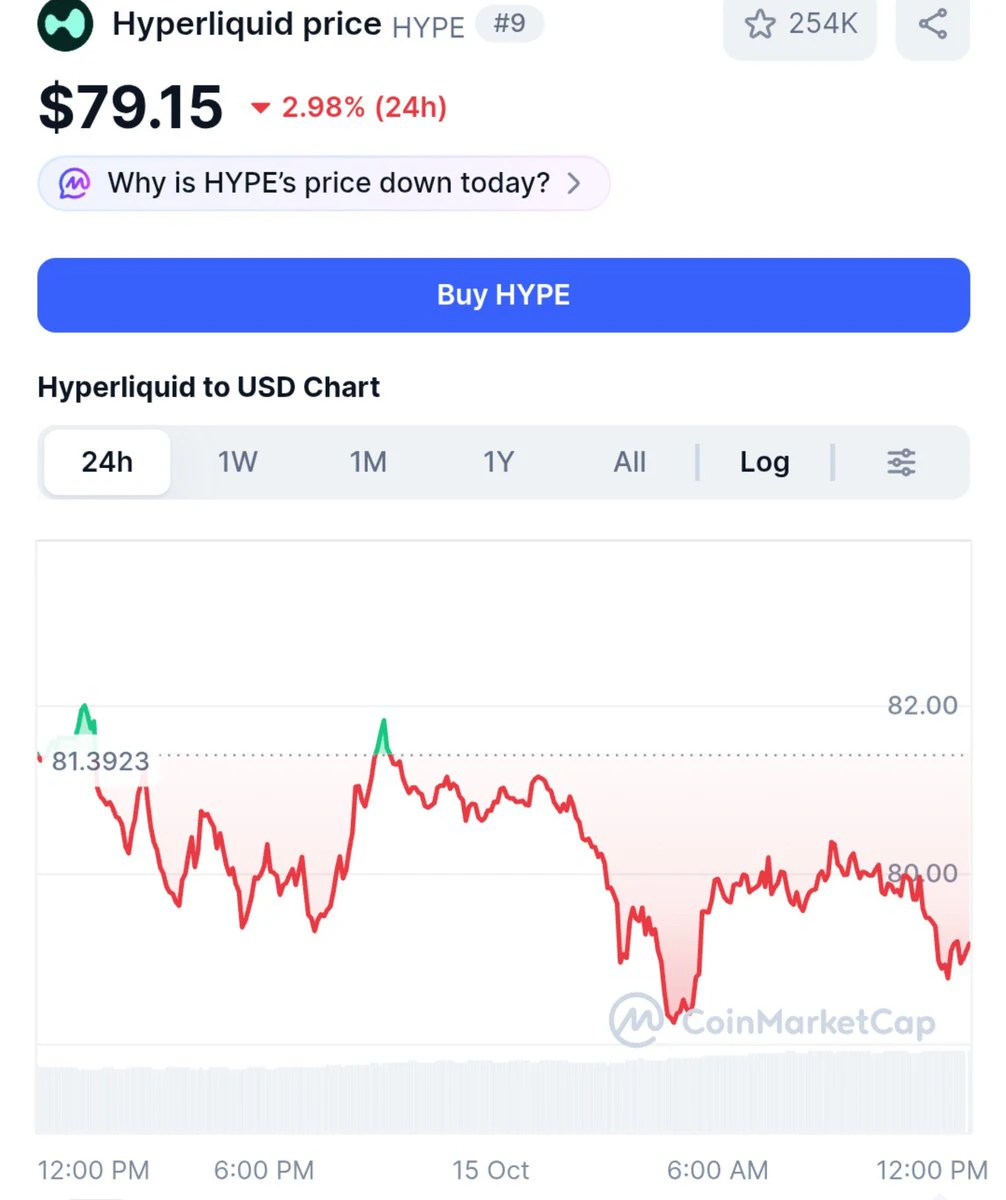Select the 1Y chart range
This screenshot has height=1200, width=1006.
pyautogui.click(x=498, y=462)
